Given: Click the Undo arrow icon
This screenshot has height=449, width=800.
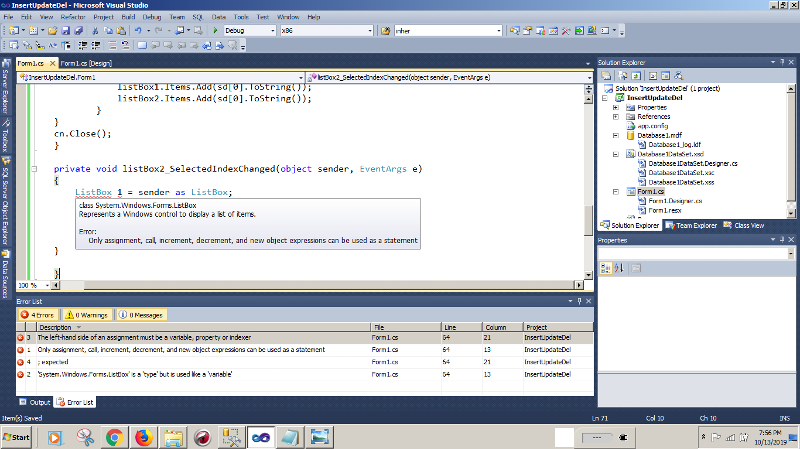Looking at the screenshot, I should coord(138,31).
